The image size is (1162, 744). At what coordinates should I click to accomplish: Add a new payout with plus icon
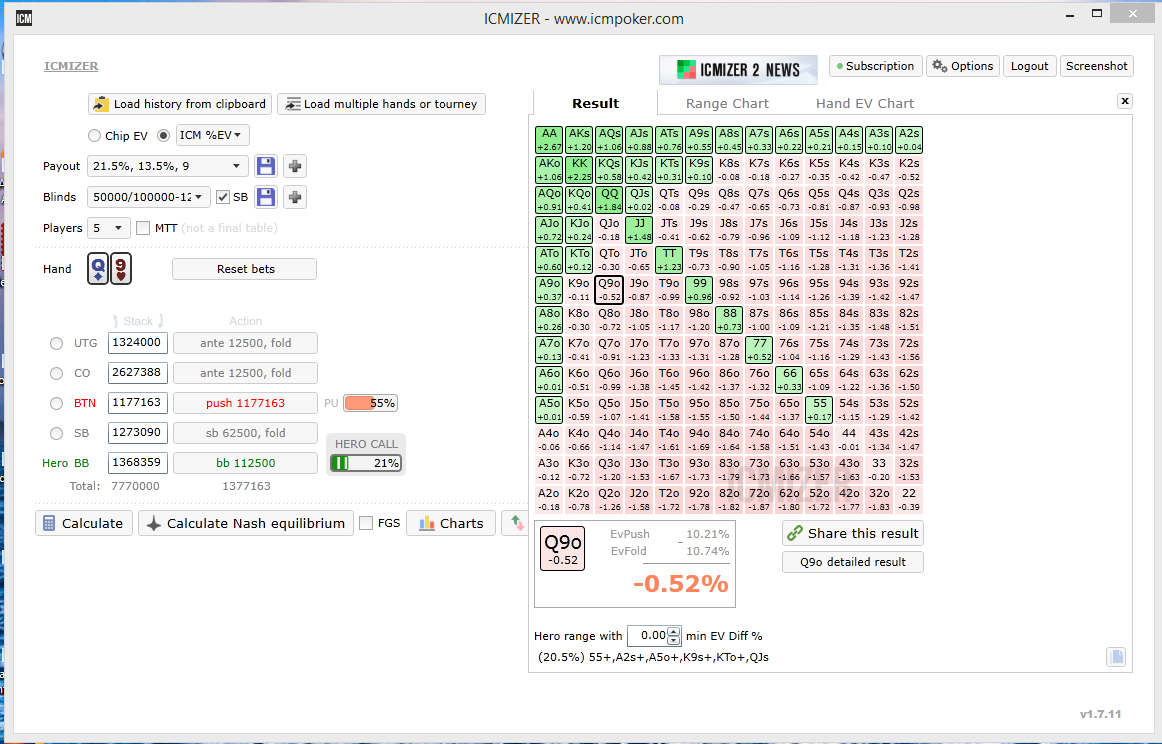(x=295, y=166)
